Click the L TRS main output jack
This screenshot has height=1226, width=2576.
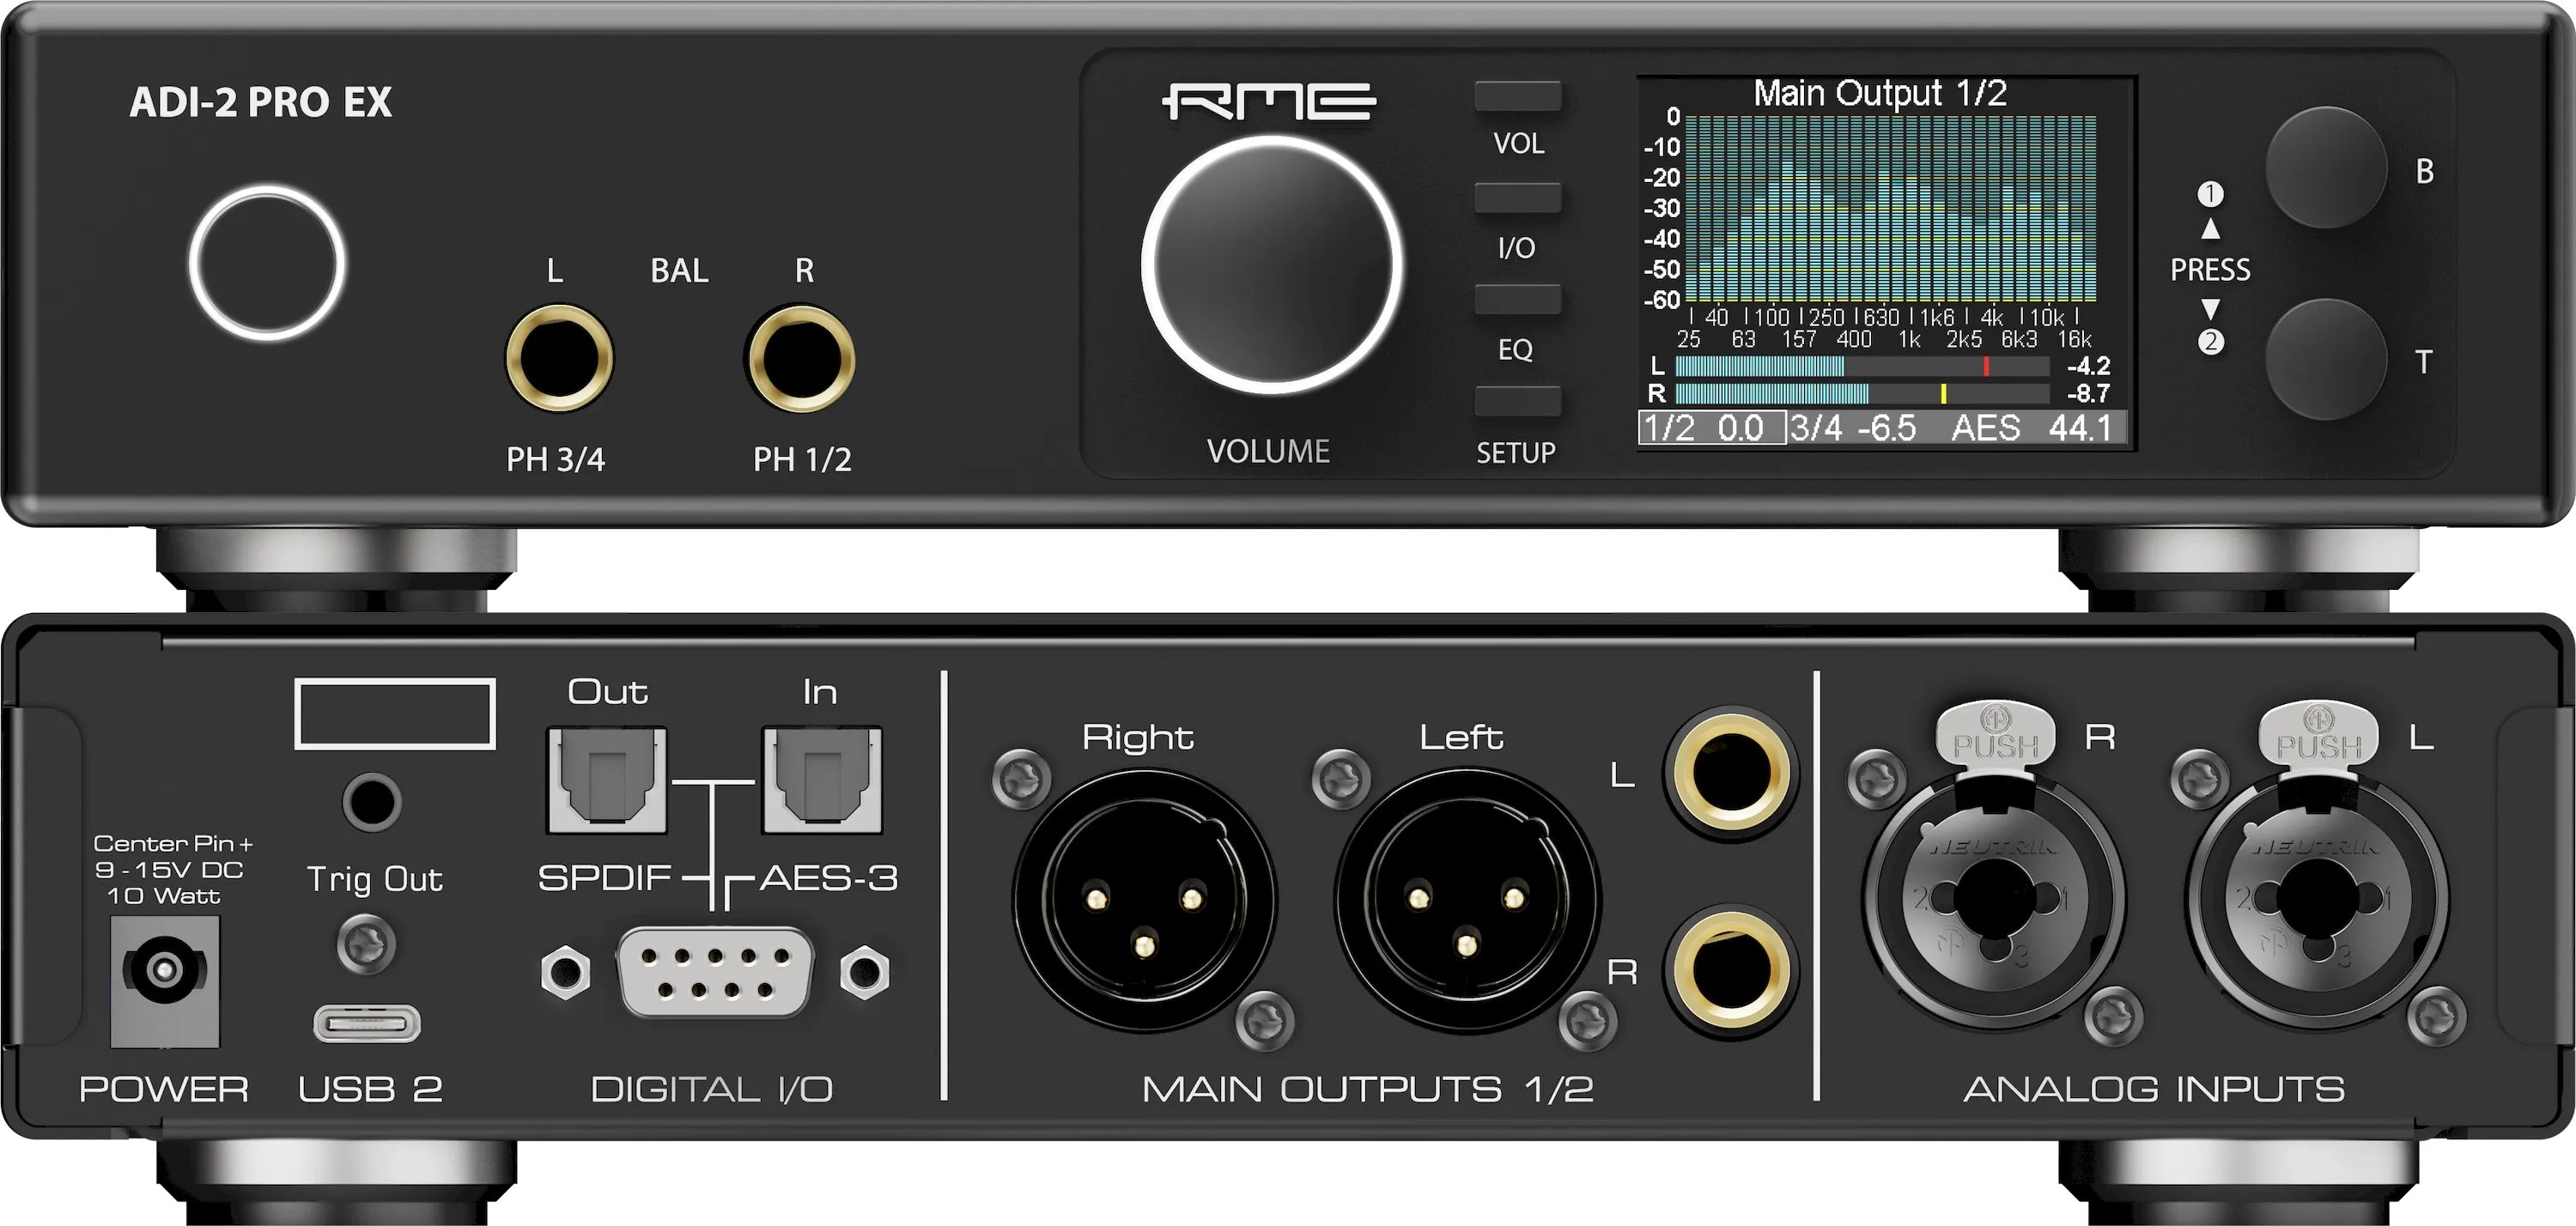[x=1731, y=773]
